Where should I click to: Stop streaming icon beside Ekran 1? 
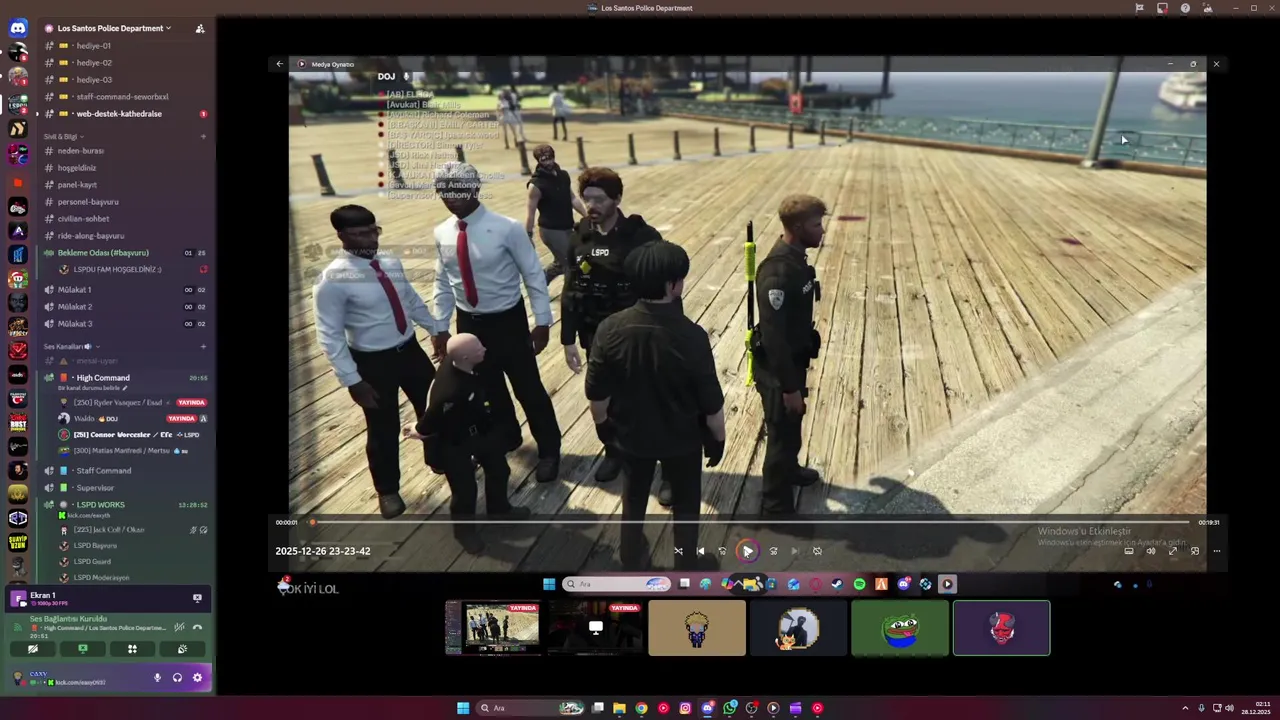[197, 598]
